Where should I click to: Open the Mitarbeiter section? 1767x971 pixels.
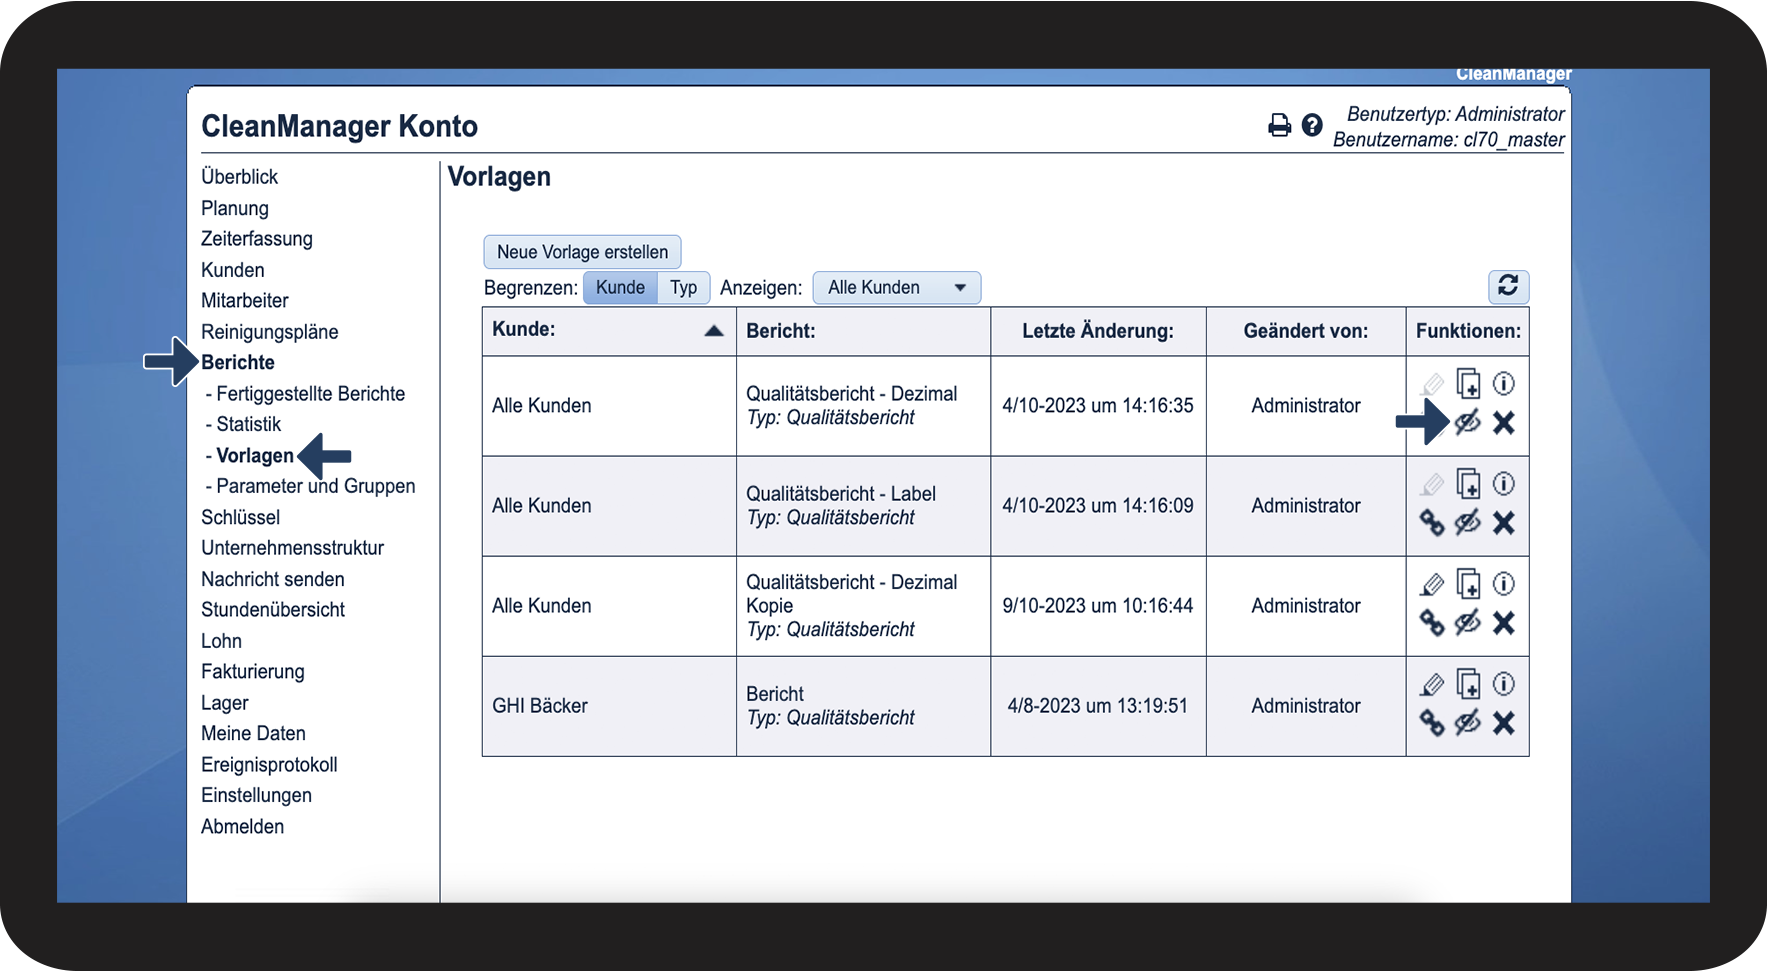(245, 301)
